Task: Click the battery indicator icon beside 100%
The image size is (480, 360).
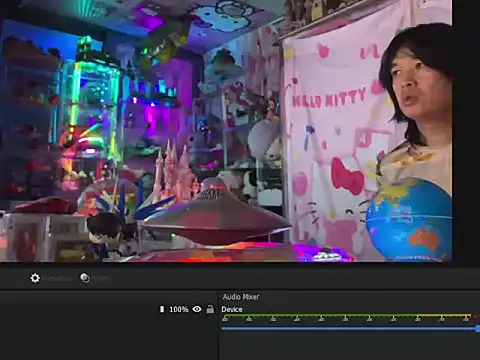Action: click(x=162, y=309)
